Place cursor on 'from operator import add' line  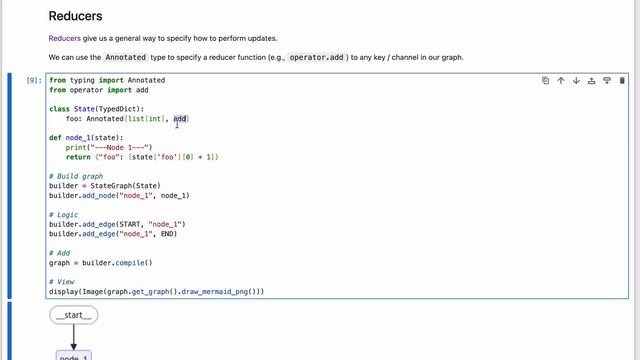coord(99,90)
